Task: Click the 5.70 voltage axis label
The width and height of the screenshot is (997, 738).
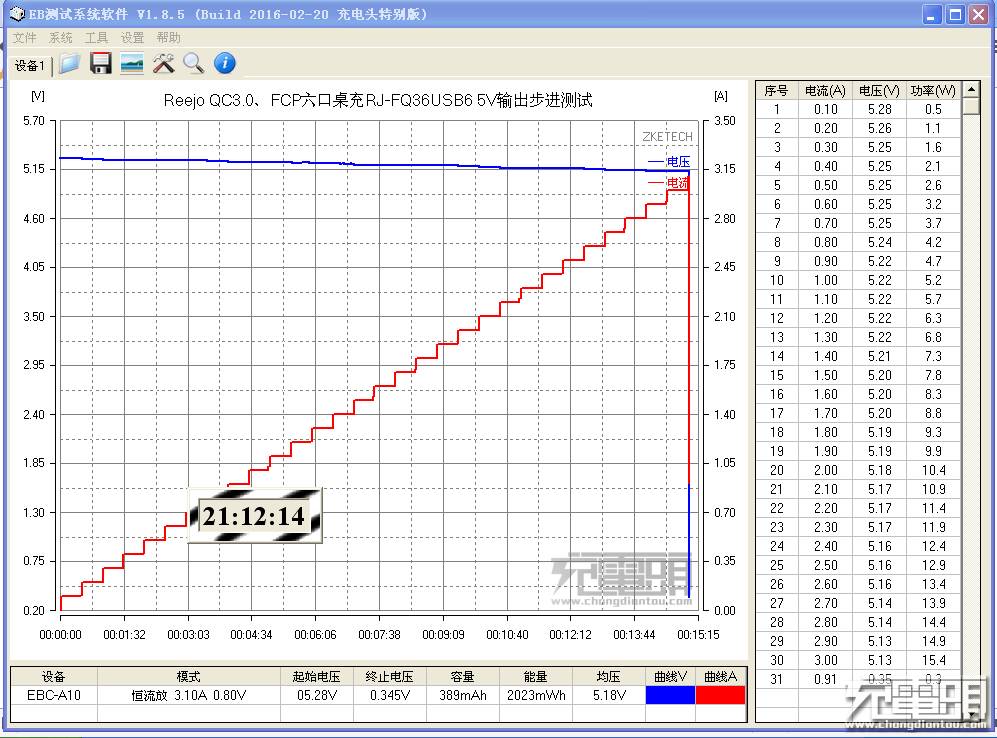Action: (x=34, y=120)
